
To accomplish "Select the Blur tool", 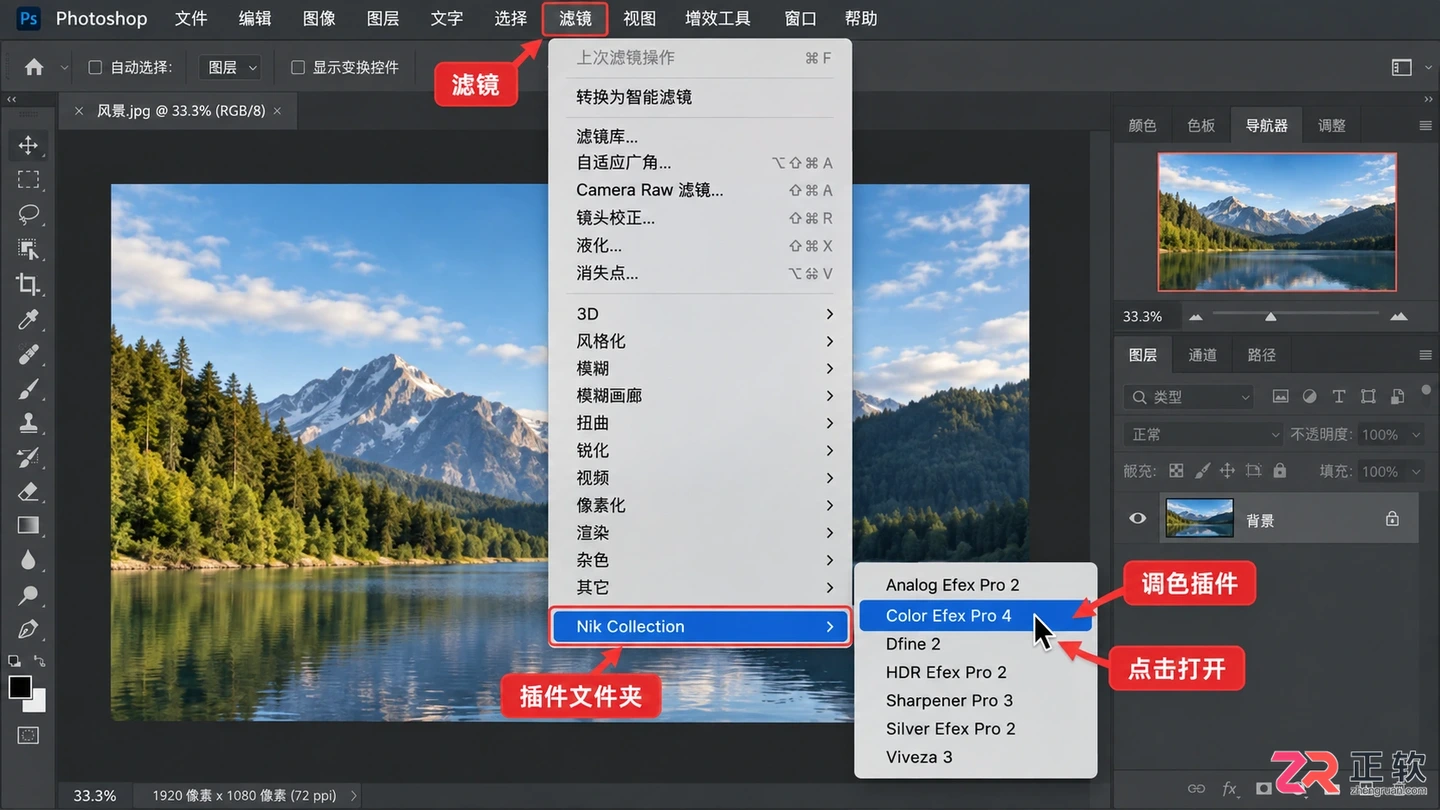I will pyautogui.click(x=28, y=560).
